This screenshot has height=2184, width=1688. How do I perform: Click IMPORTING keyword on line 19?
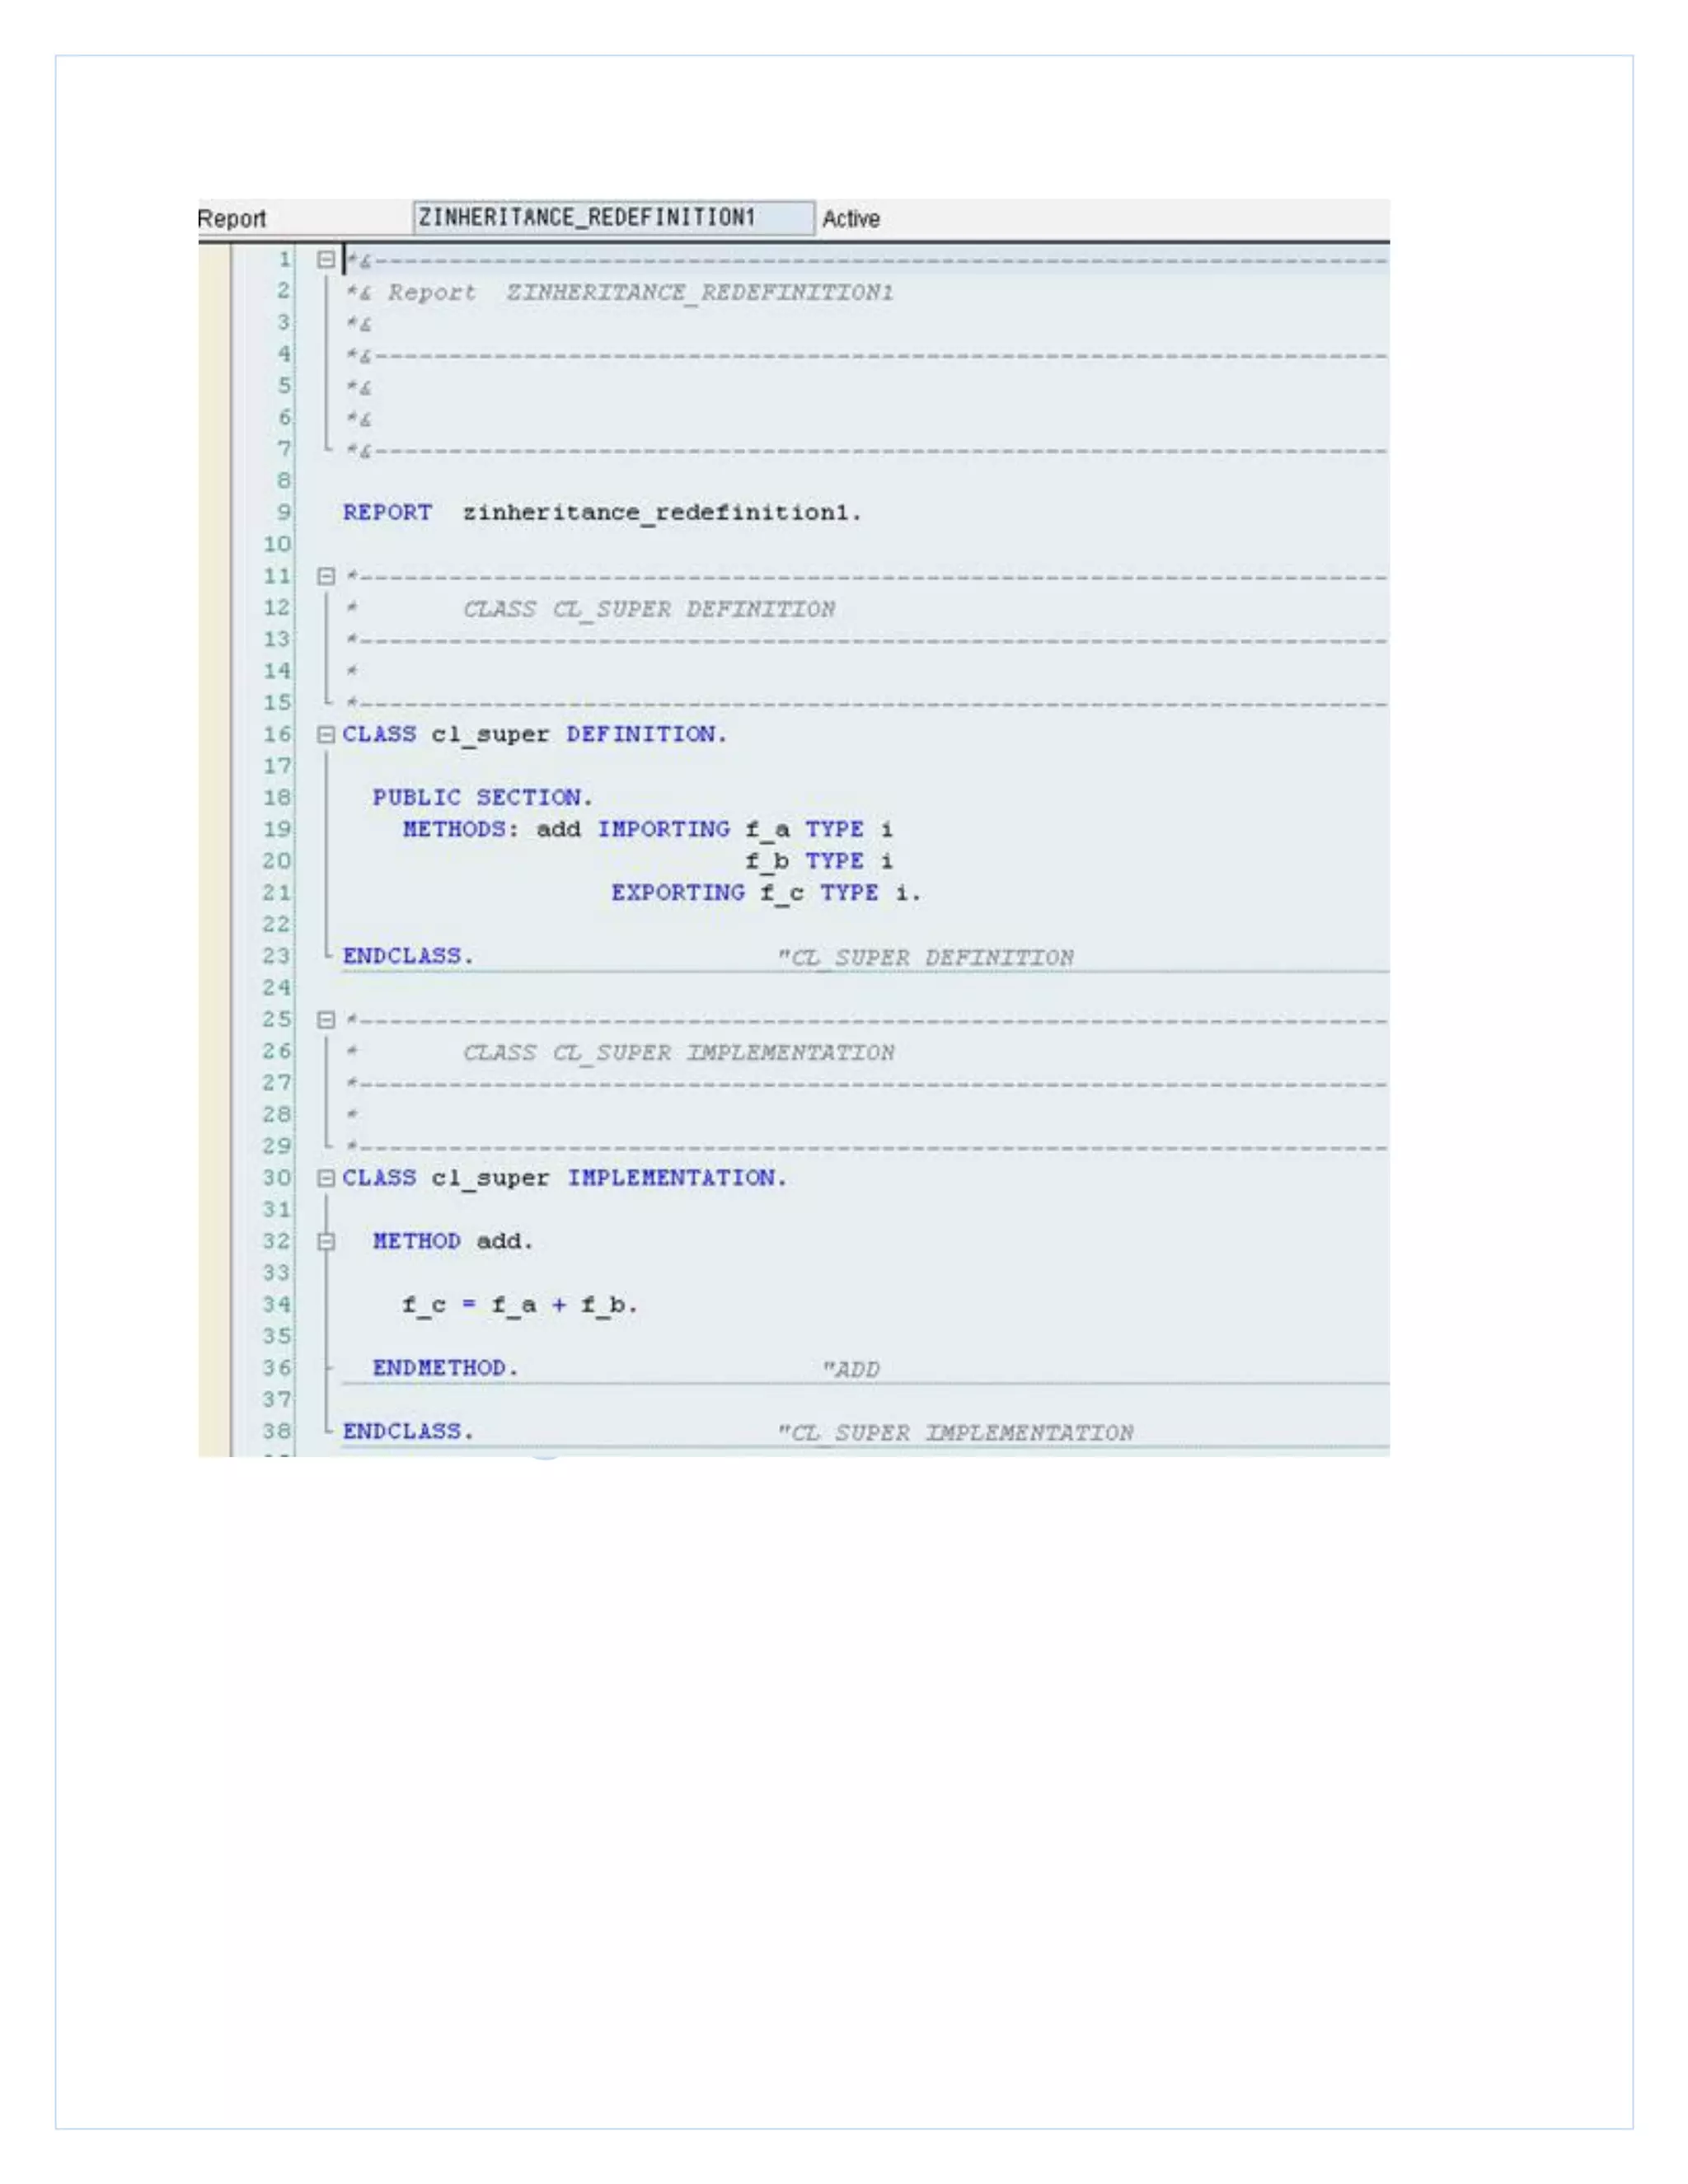(x=664, y=830)
